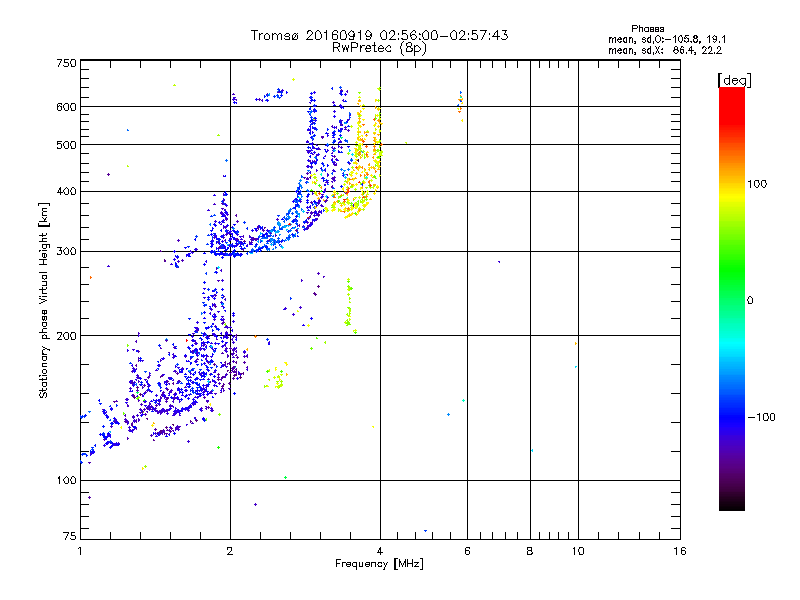Click the y-axis label '200'
800x600 pixels.
click(66, 336)
